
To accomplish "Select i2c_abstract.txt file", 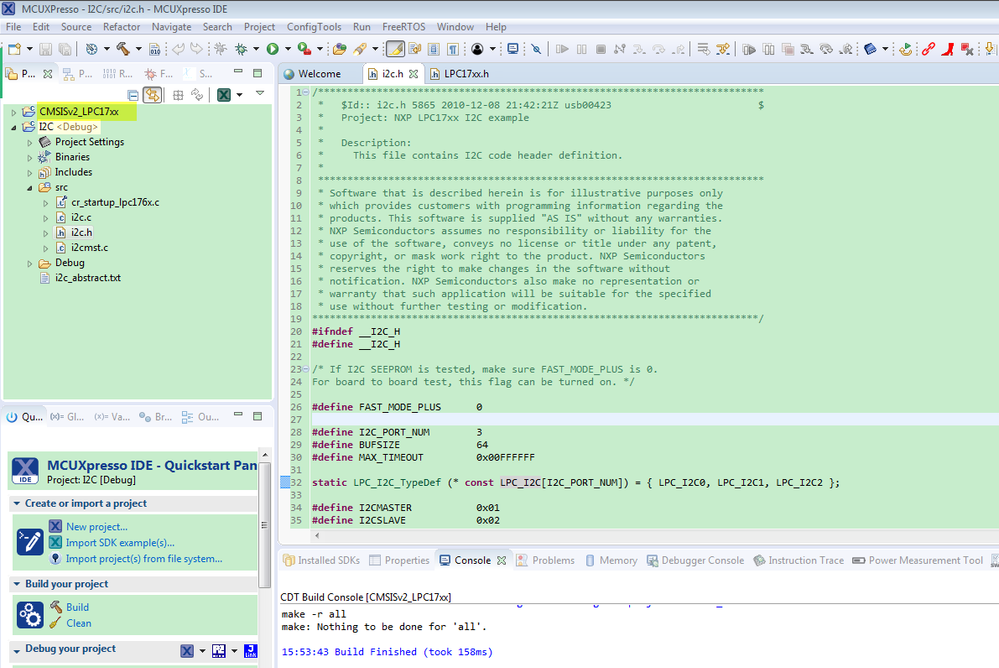I will click(88, 278).
